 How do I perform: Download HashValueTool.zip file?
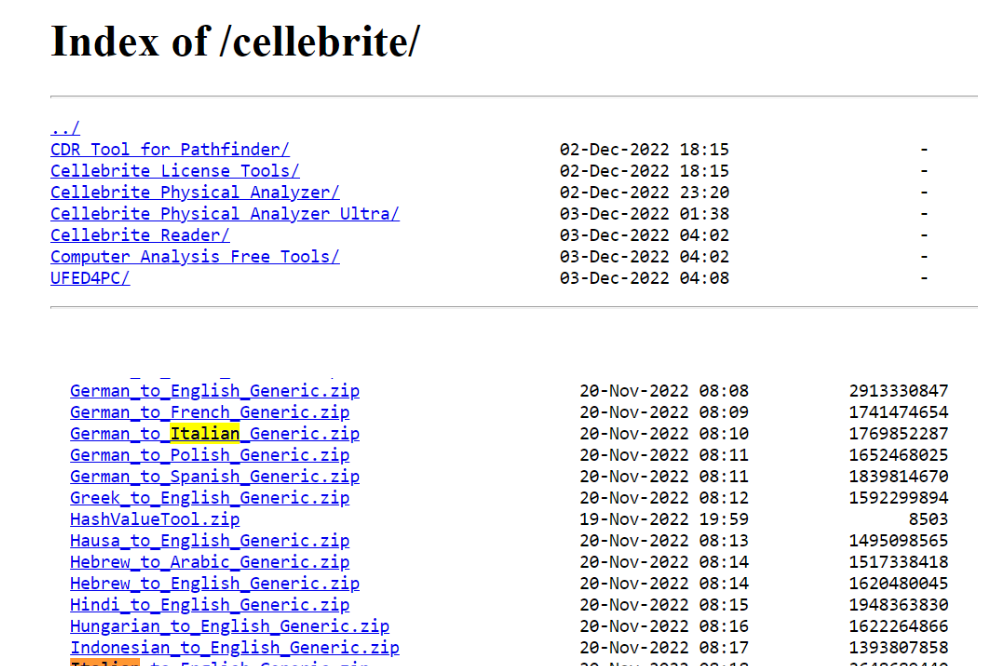click(x=155, y=519)
